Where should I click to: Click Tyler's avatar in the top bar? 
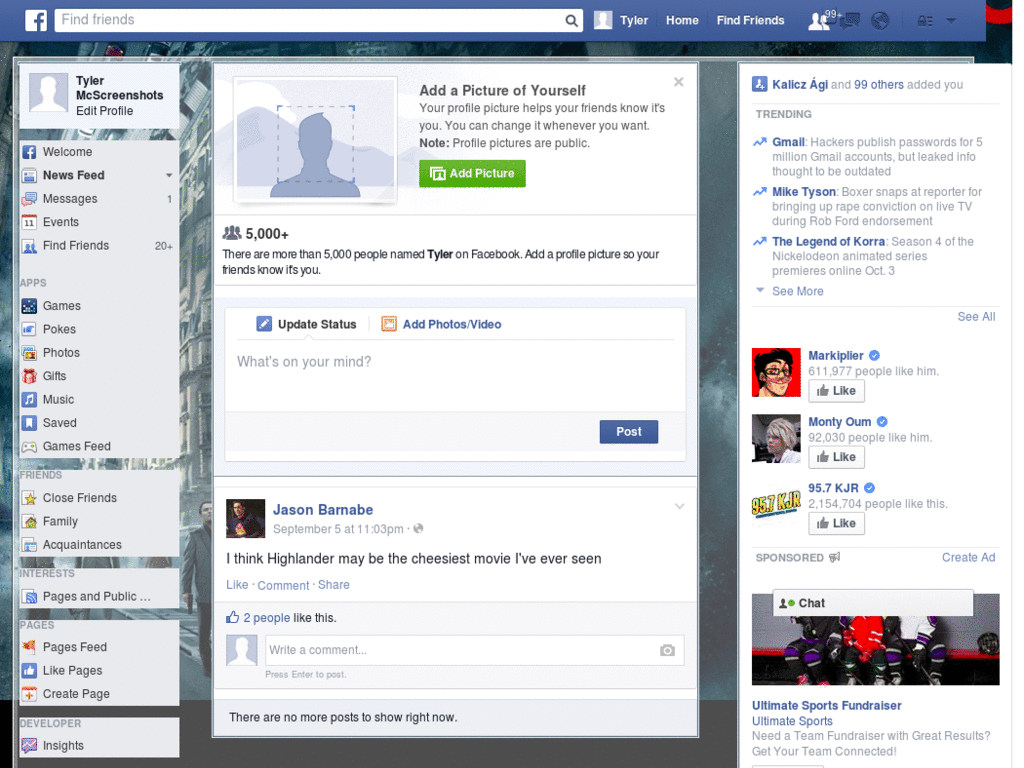(x=603, y=20)
